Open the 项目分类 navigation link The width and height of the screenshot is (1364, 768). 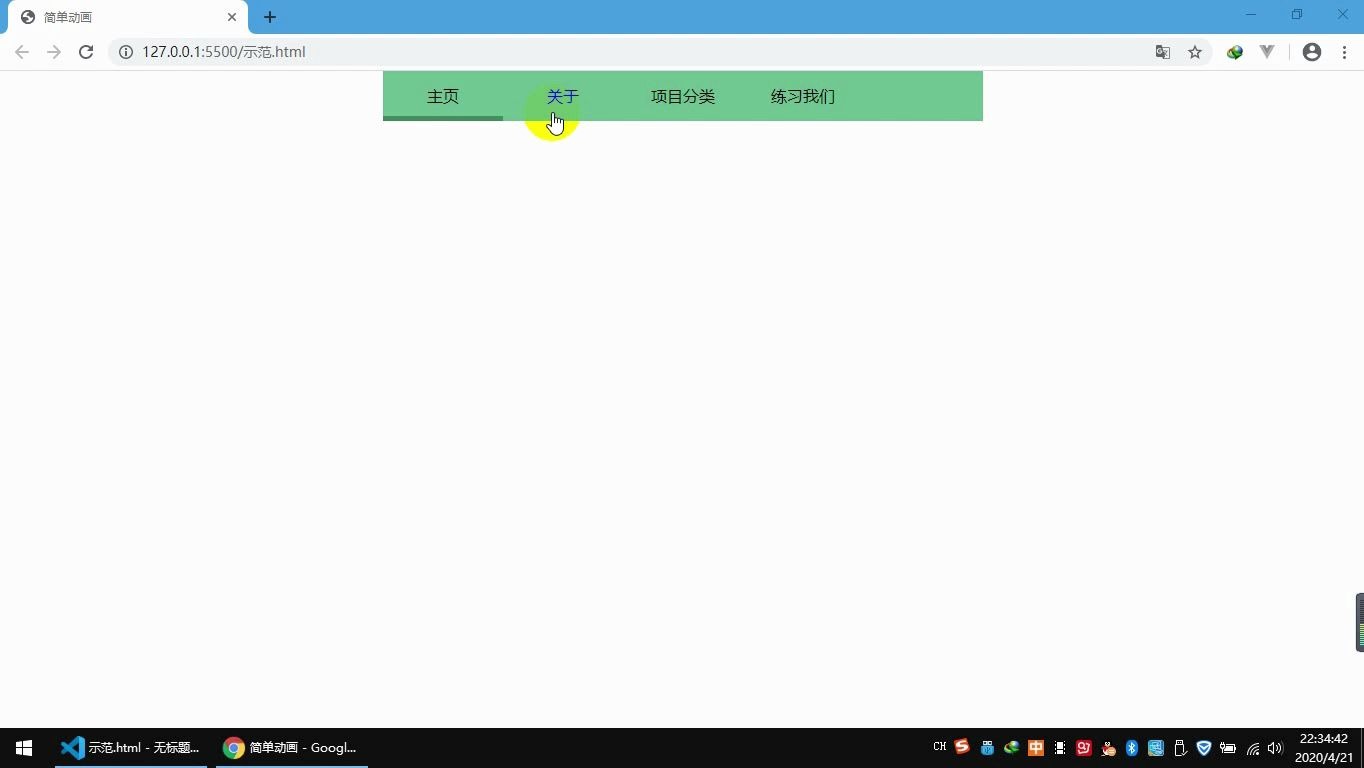point(683,96)
